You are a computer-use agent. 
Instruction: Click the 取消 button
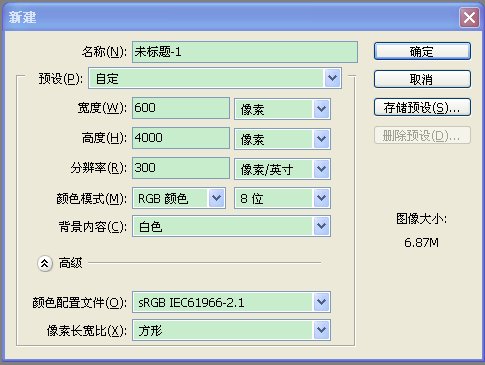[x=422, y=79]
